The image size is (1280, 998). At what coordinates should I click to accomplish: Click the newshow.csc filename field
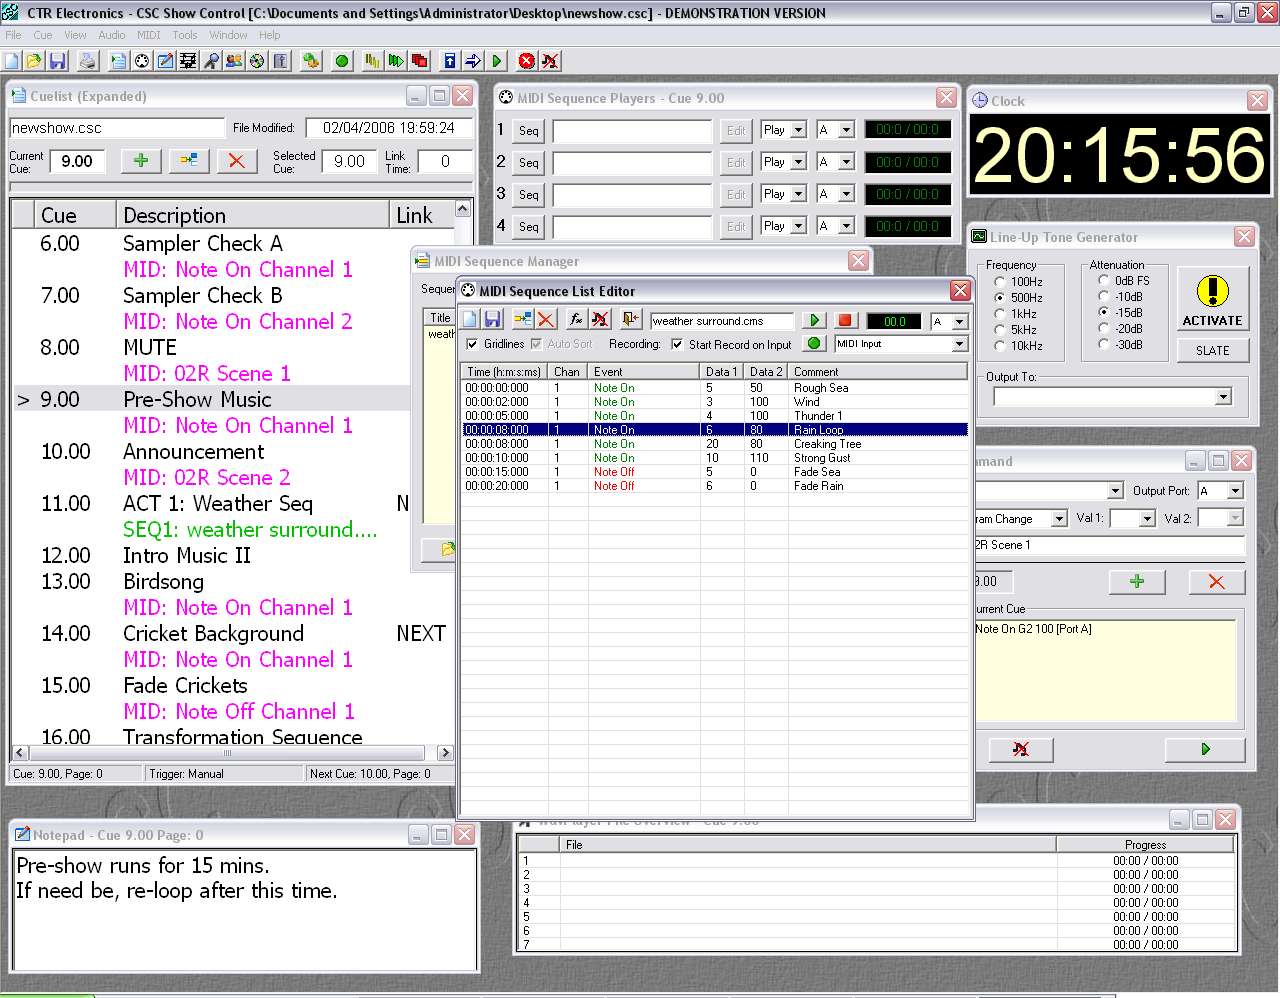pos(117,128)
